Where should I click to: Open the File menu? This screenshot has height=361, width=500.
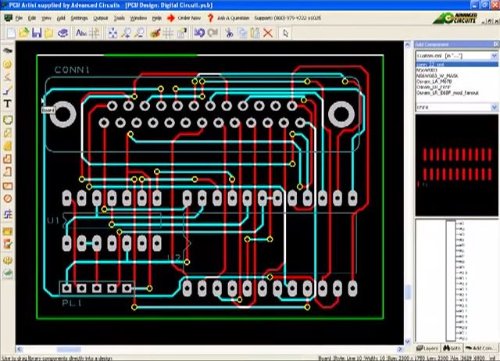(x=19, y=18)
